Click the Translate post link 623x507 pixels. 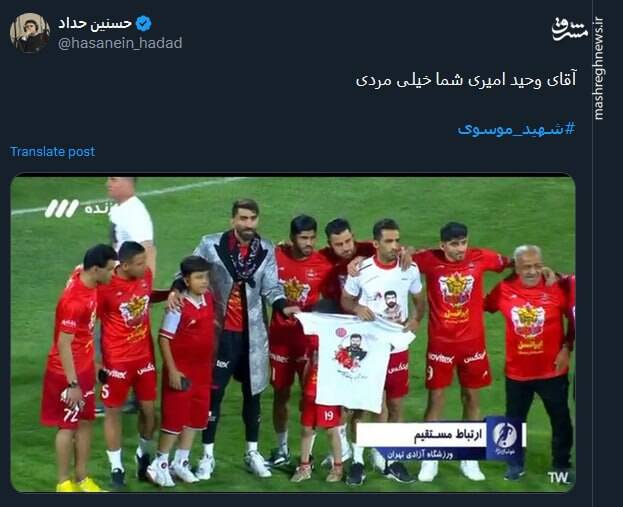[x=52, y=151]
